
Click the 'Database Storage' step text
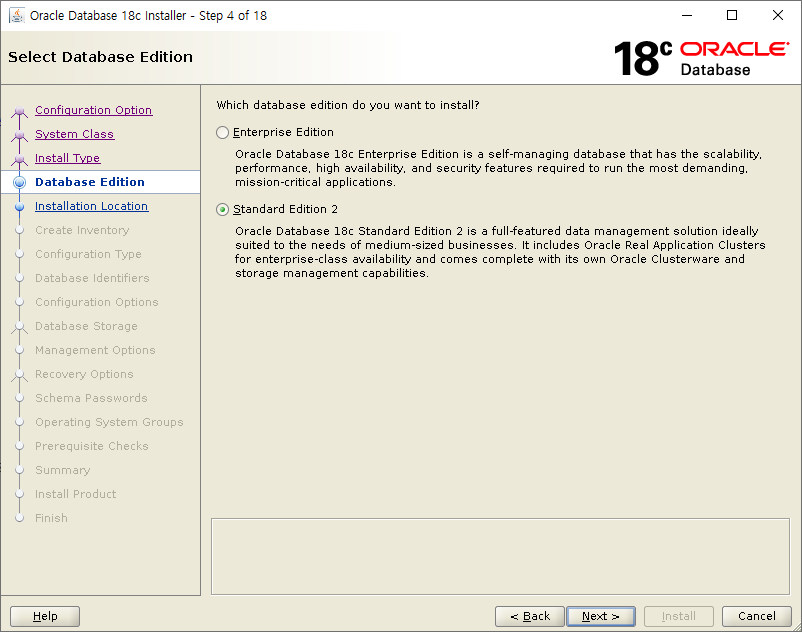[x=86, y=326]
